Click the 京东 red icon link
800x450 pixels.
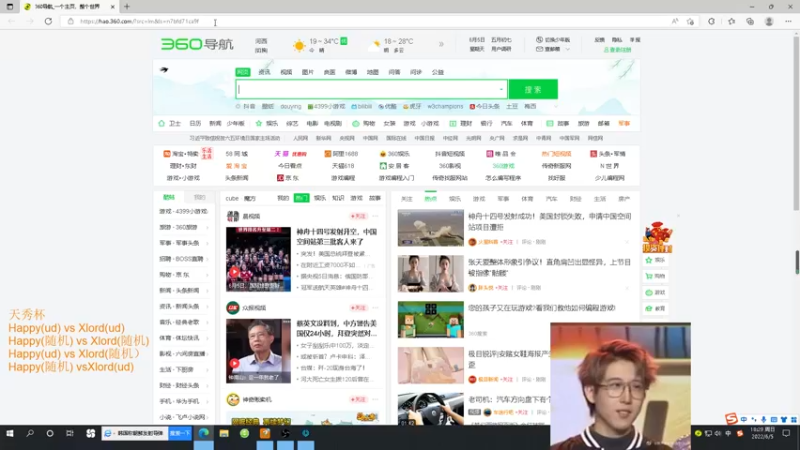280,178
